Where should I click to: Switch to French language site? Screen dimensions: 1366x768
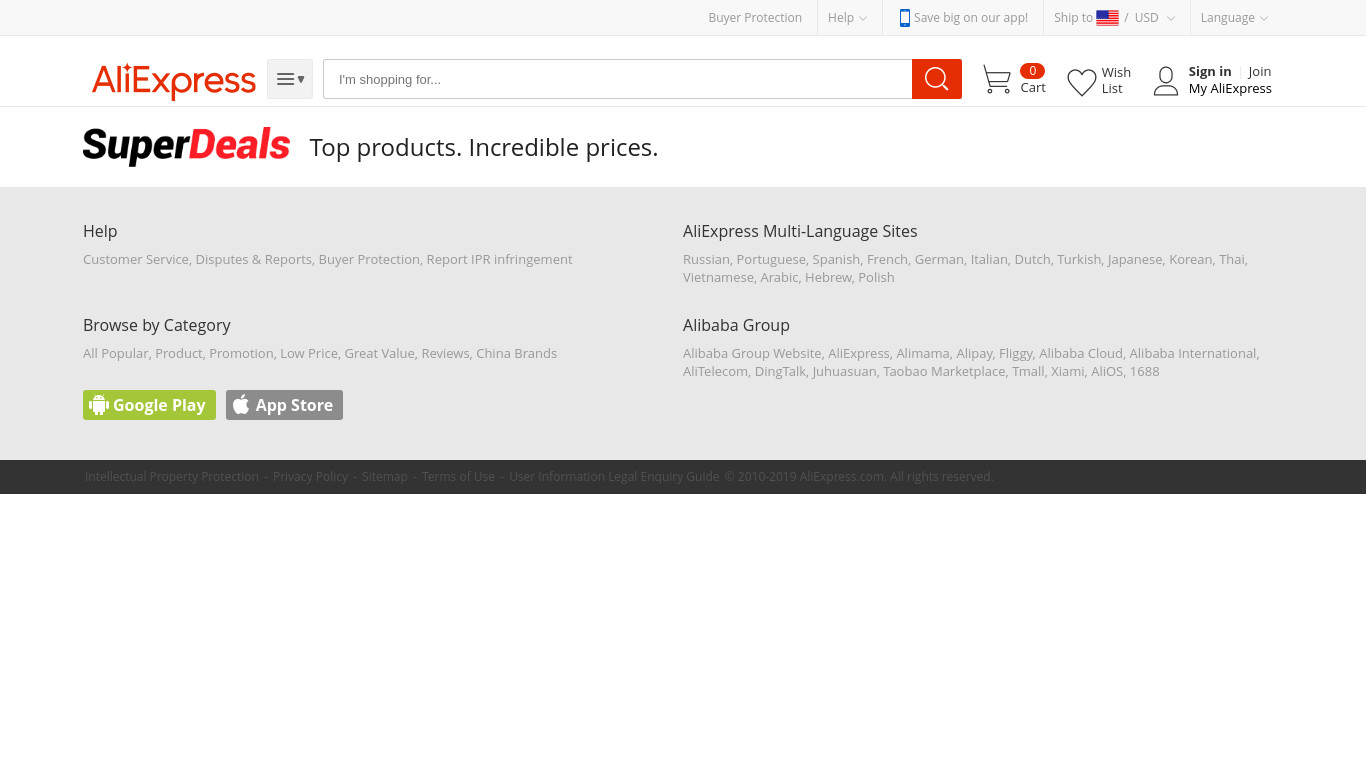click(887, 259)
